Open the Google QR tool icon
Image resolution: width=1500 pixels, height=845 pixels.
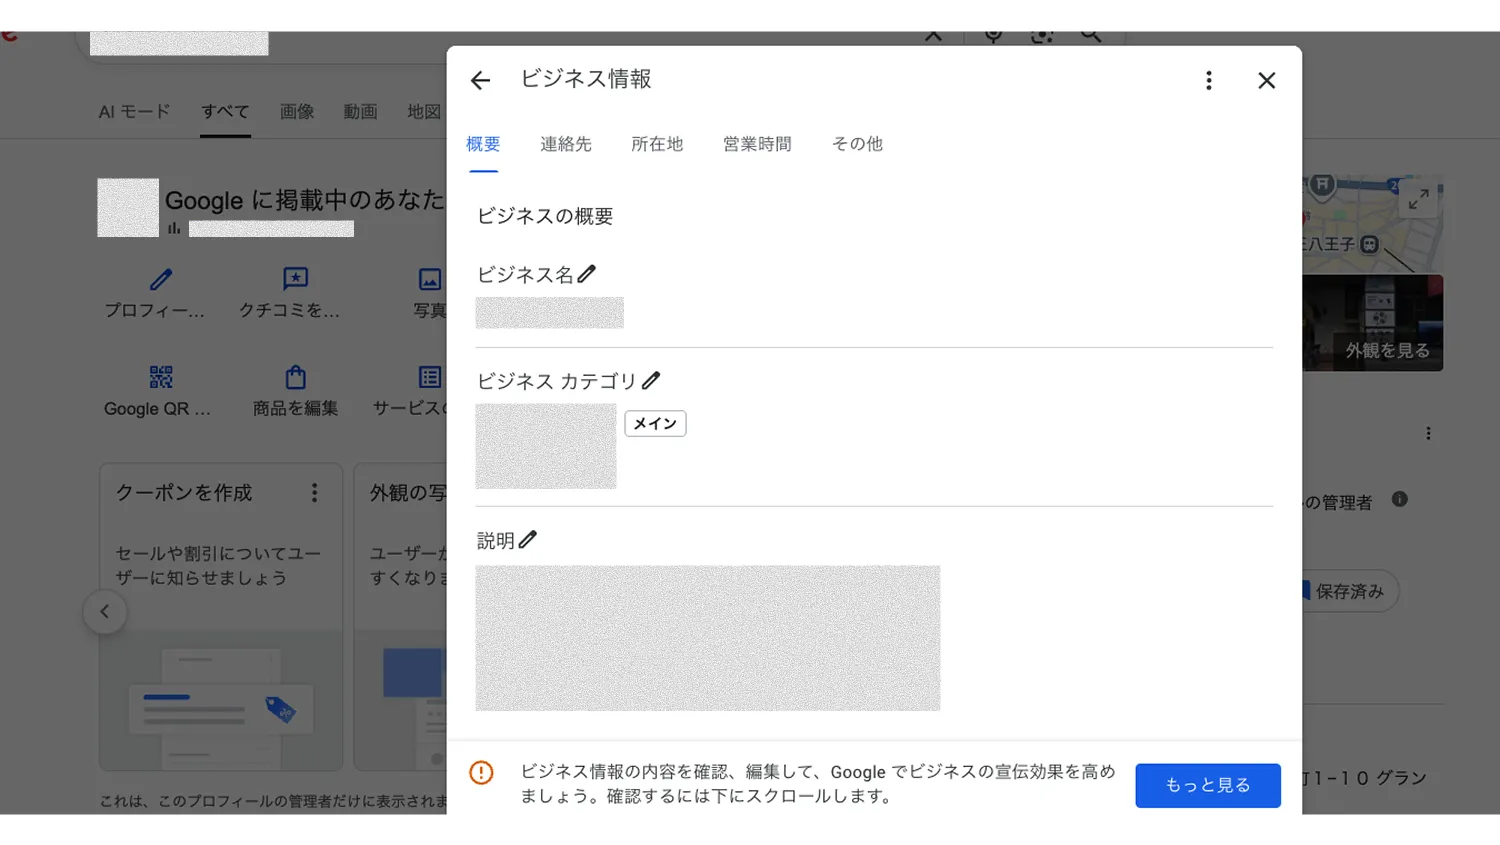[160, 376]
